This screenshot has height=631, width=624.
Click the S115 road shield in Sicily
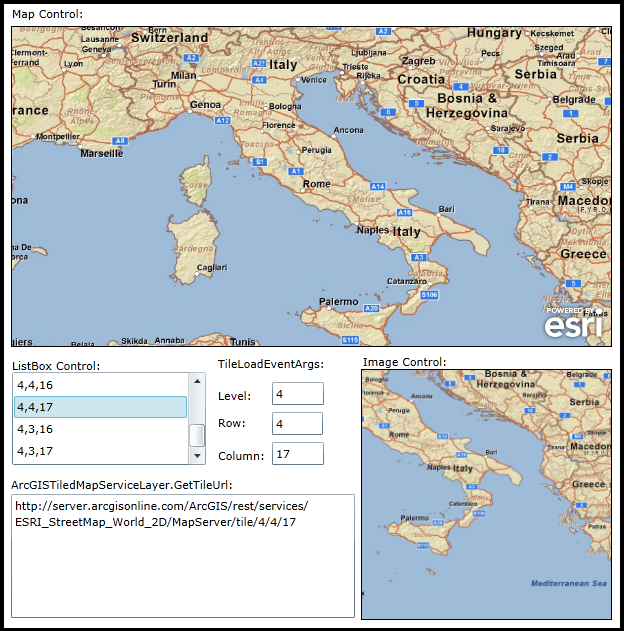coord(350,340)
